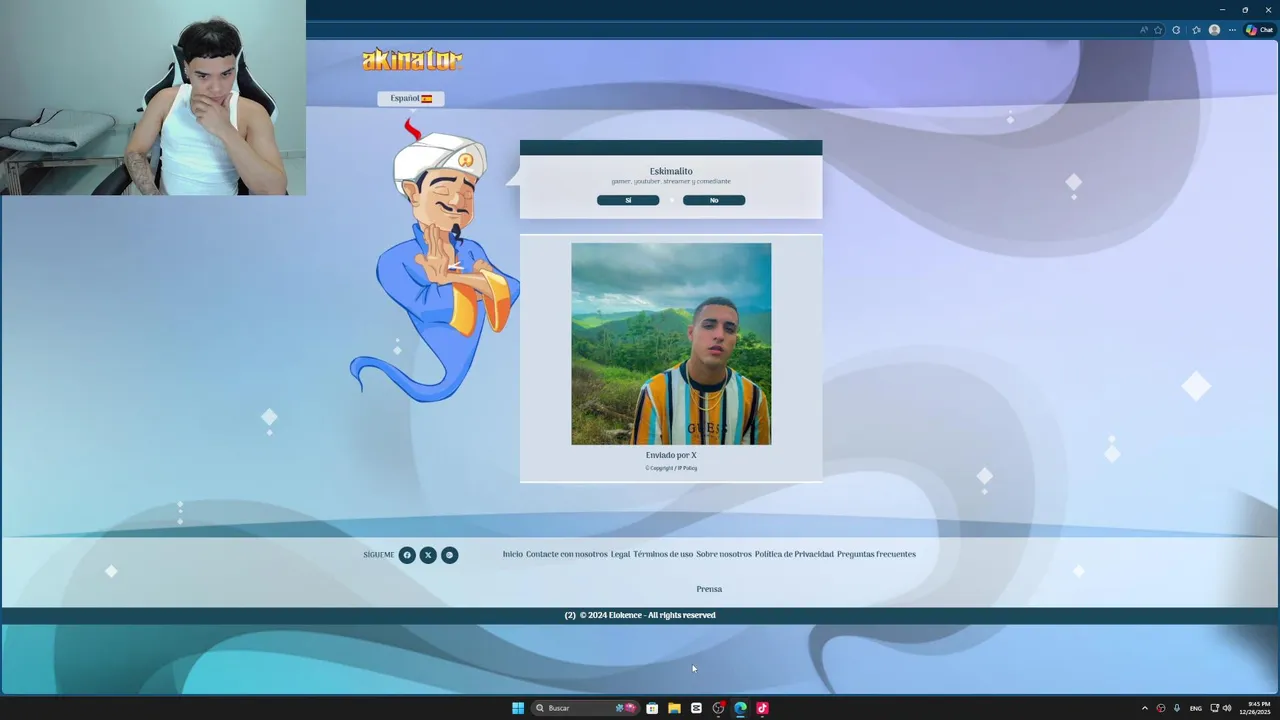Open the Legal footer link

620,554
